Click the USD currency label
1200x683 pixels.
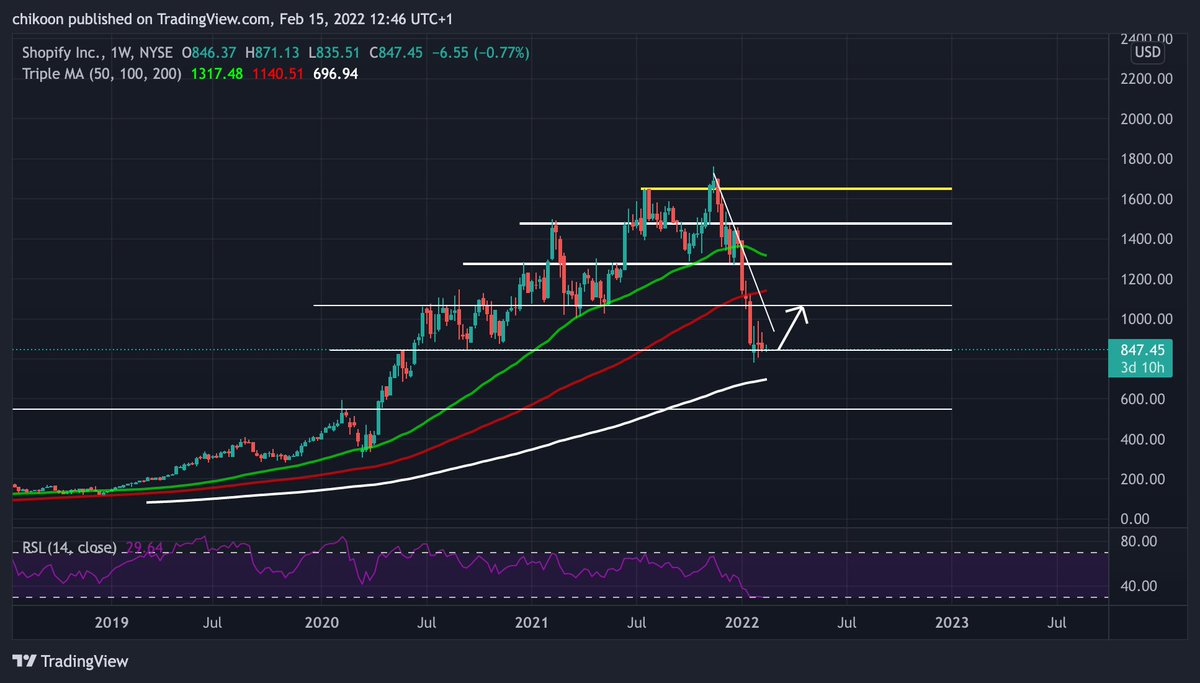click(x=1146, y=52)
